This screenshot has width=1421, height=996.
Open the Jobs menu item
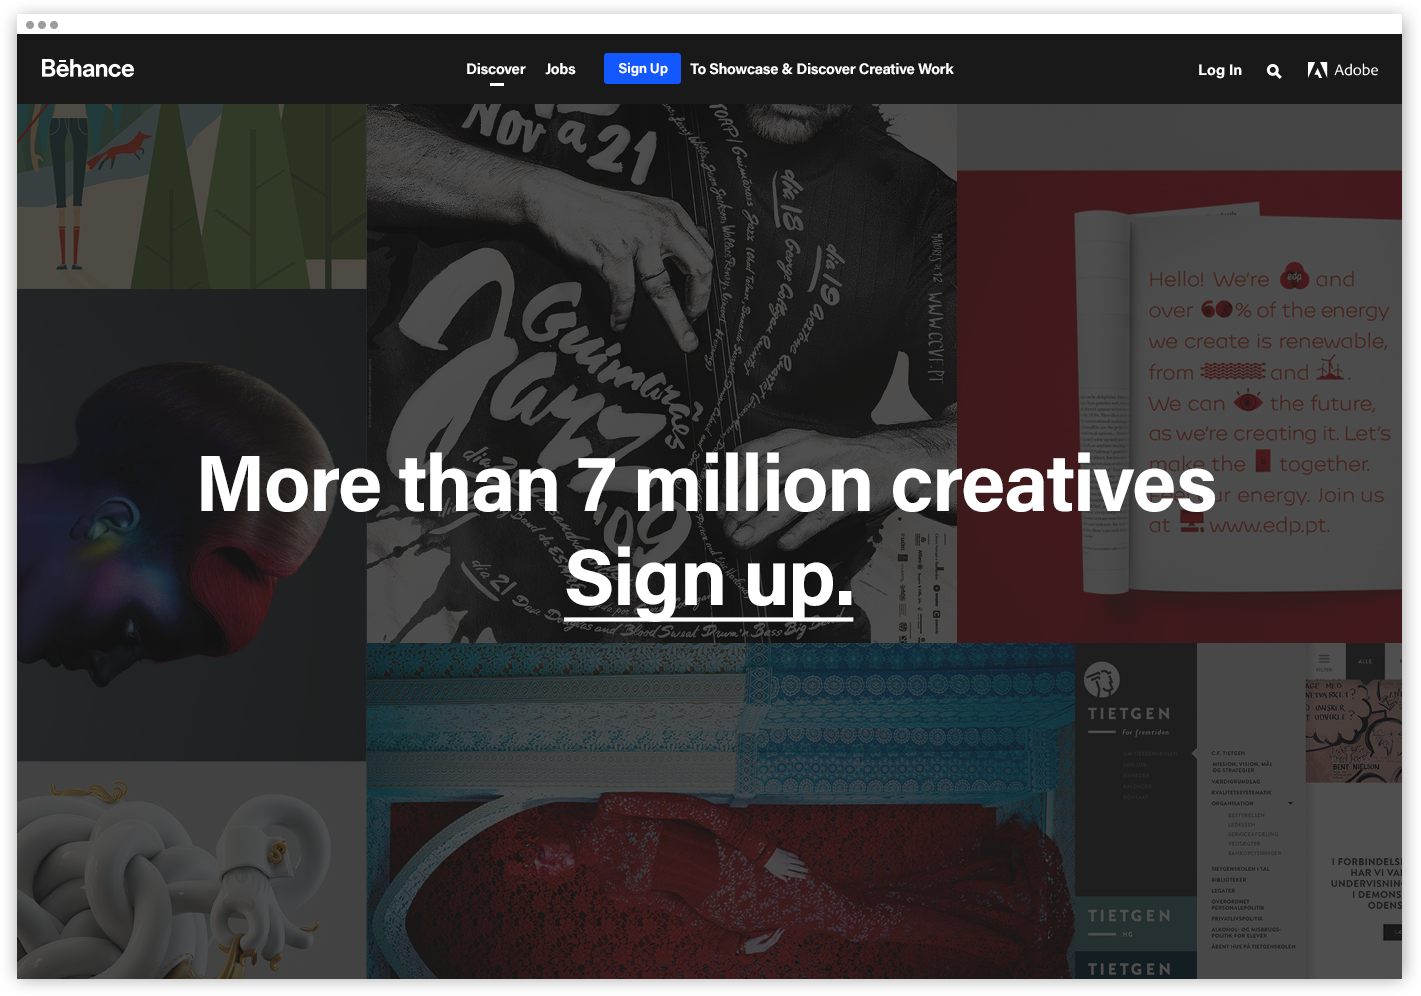(560, 69)
